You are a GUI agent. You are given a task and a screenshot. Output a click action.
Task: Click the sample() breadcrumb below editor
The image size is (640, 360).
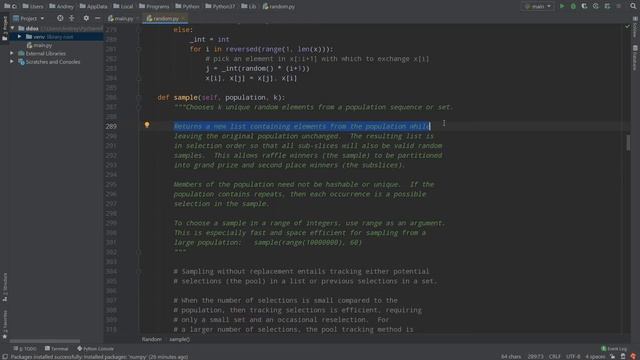[x=180, y=339]
